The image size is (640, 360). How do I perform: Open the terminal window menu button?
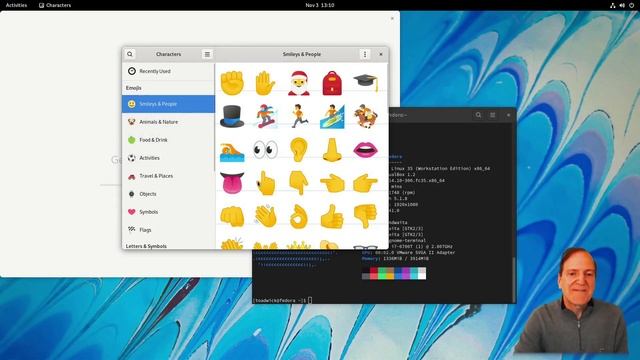[x=493, y=115]
